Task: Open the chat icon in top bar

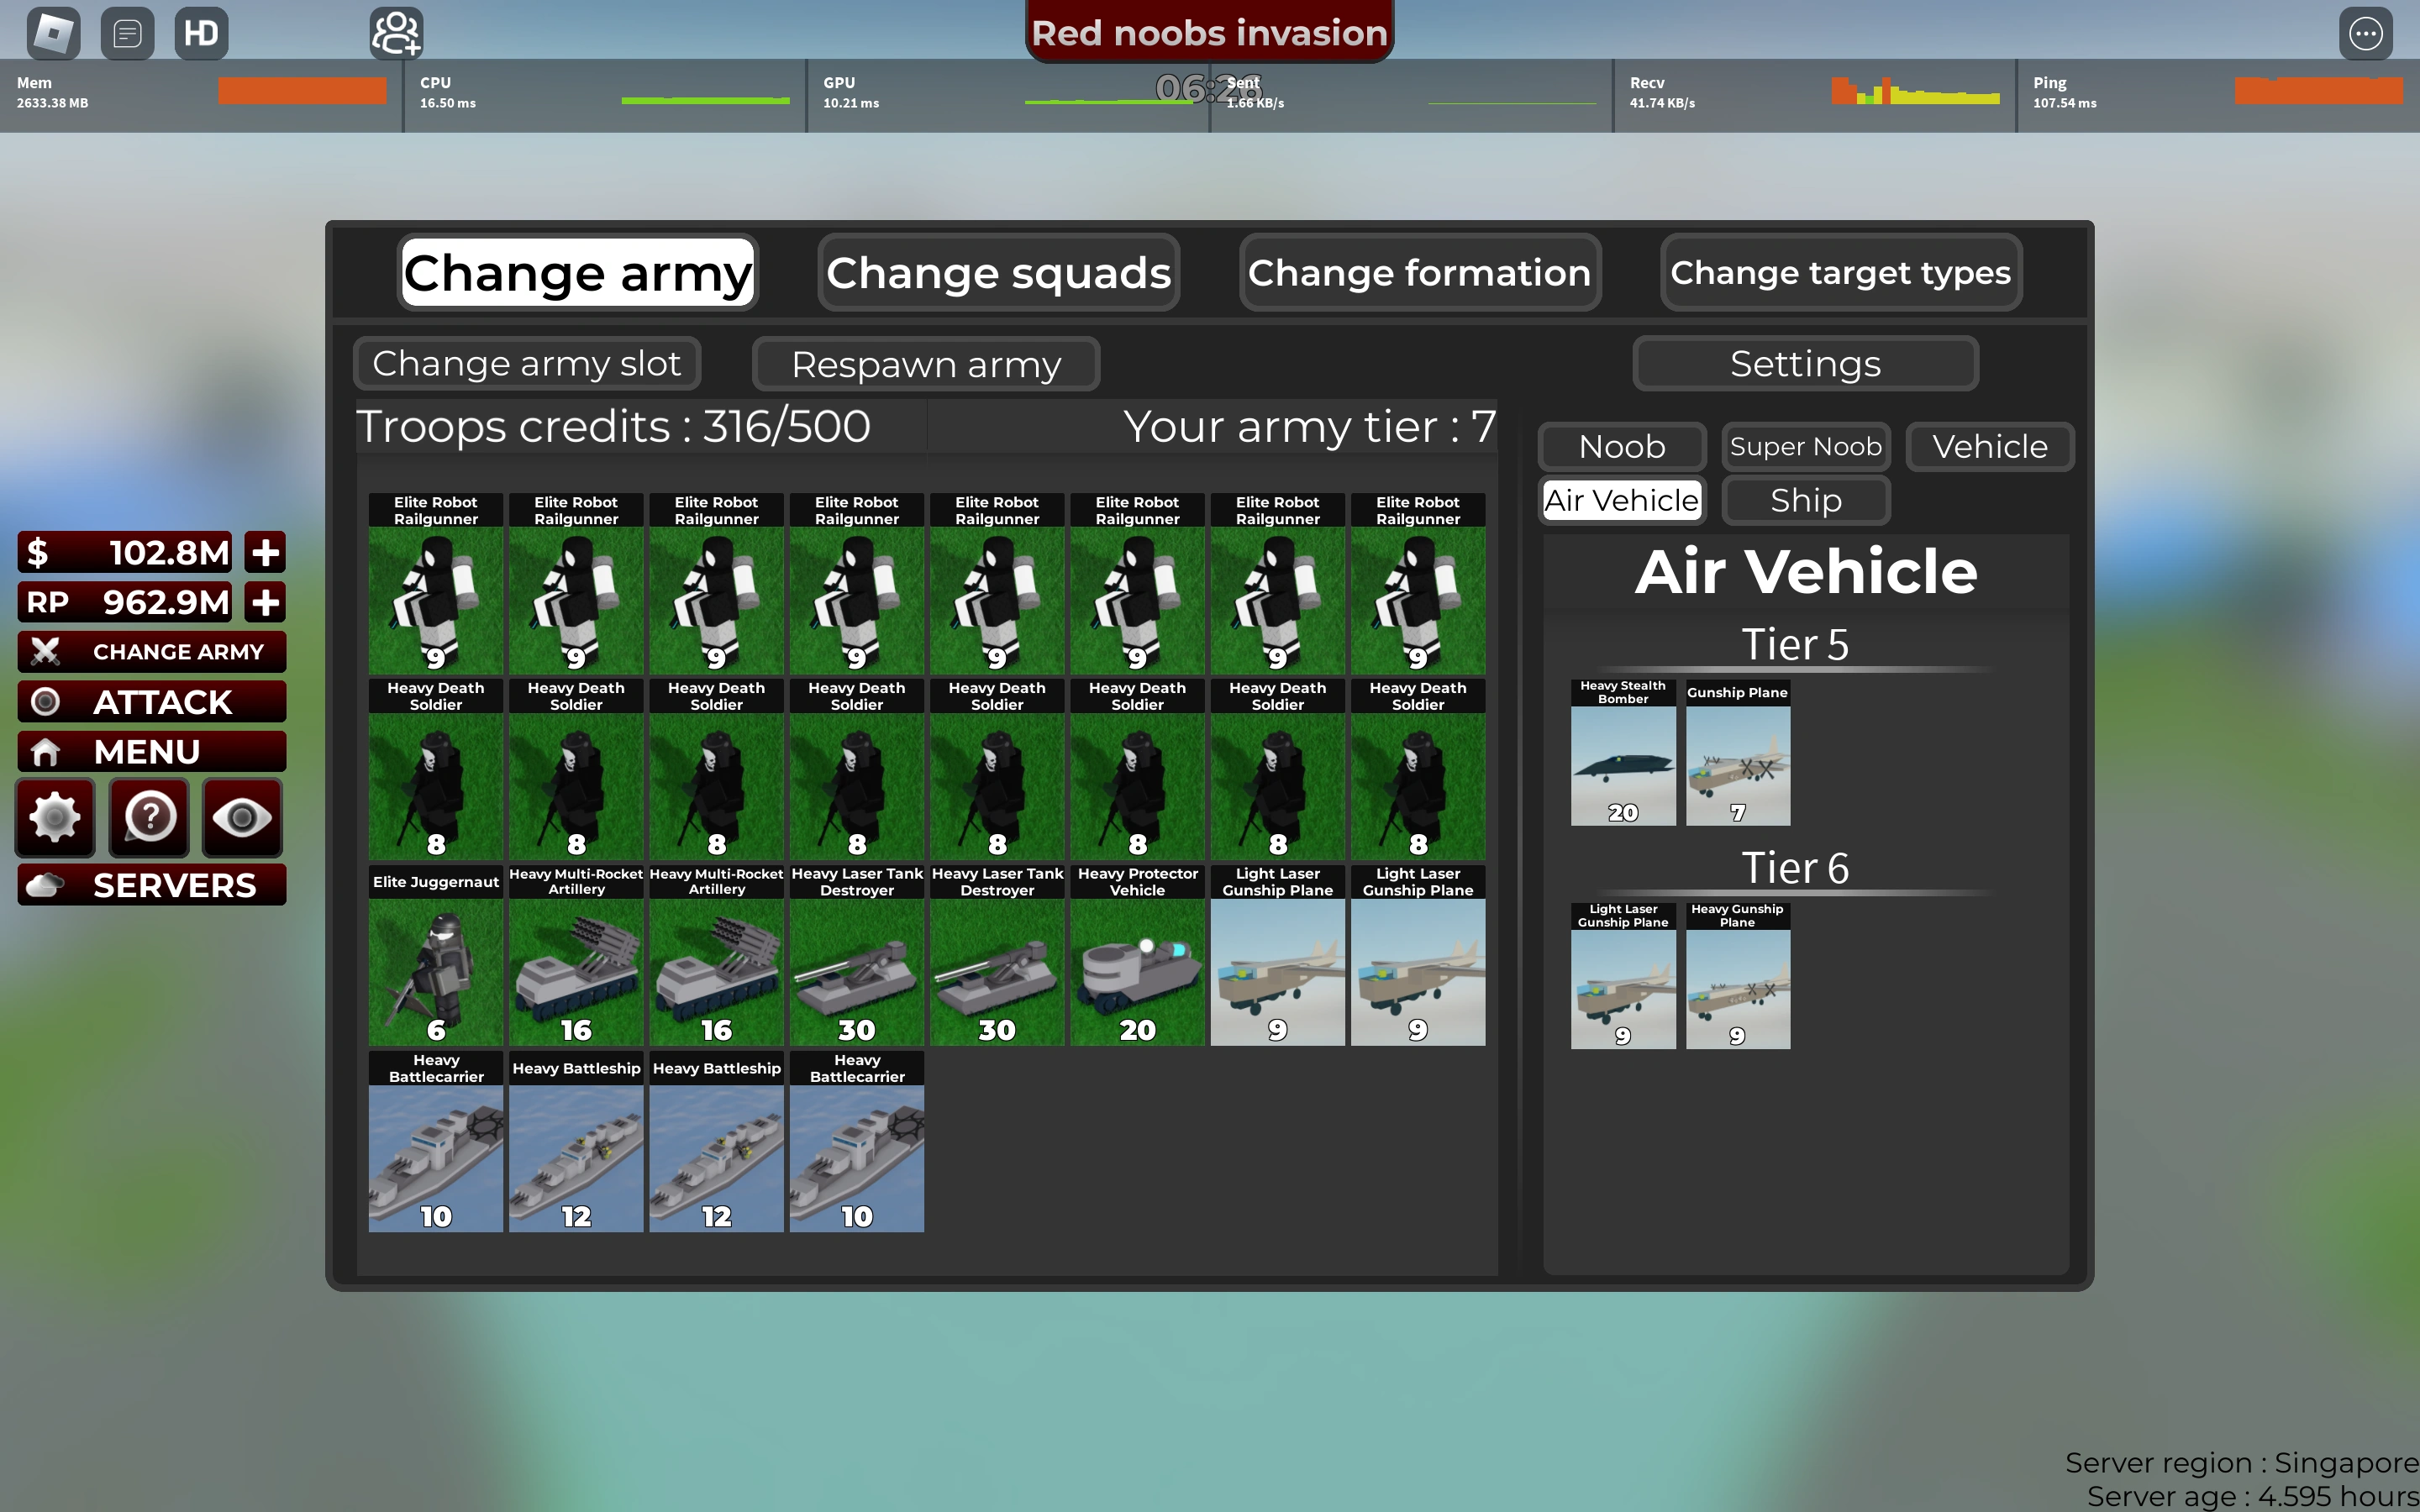Action: [x=127, y=33]
